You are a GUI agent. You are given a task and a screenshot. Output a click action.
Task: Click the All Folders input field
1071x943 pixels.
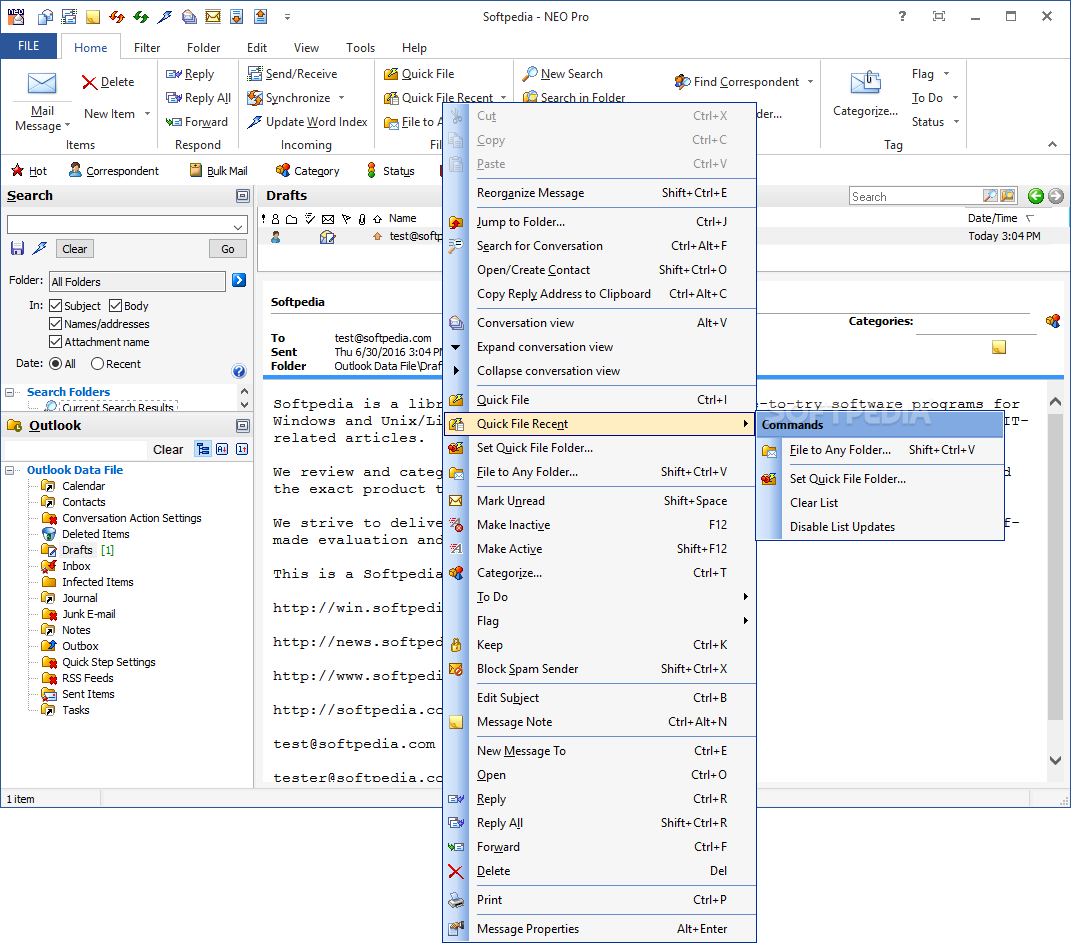137,281
